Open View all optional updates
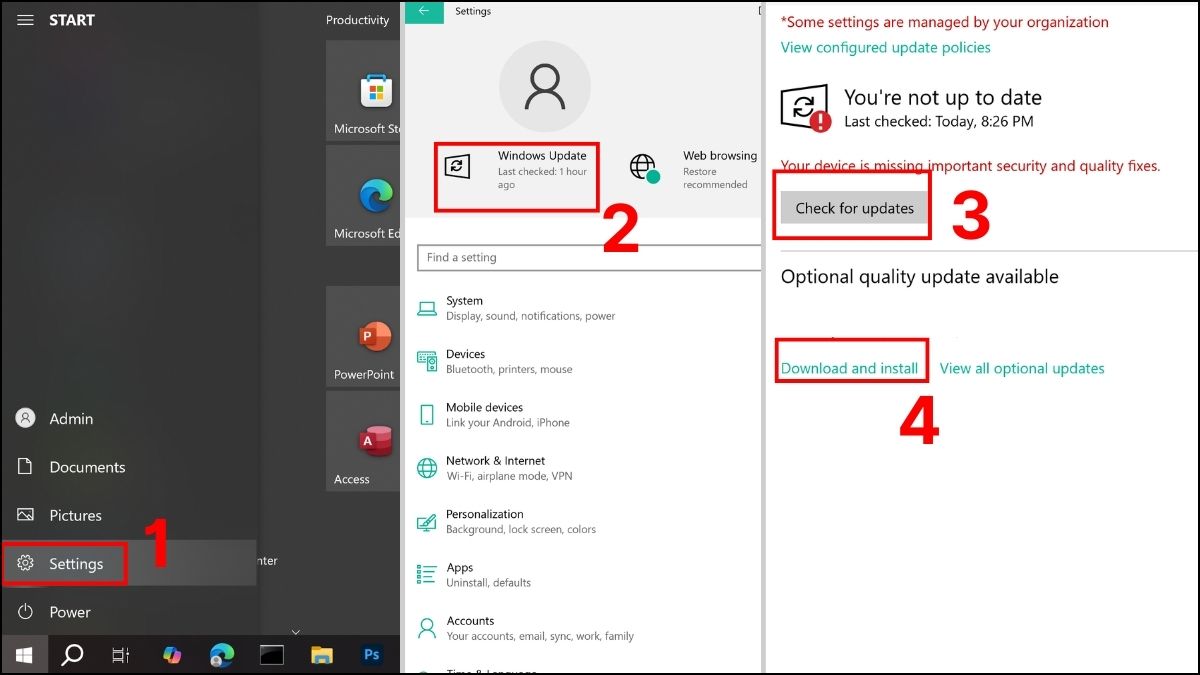The height and width of the screenshot is (675, 1200). tap(1022, 368)
